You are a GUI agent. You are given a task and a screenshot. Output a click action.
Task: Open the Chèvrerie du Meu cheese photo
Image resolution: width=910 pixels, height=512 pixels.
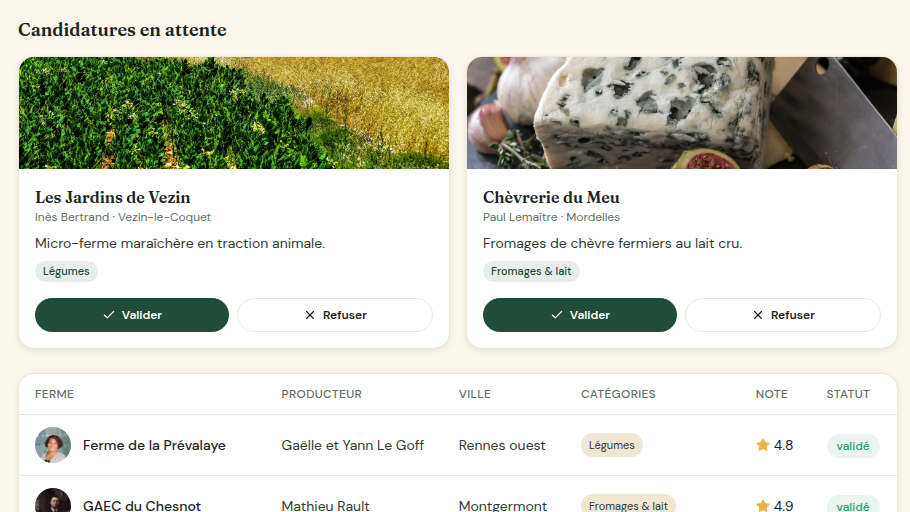coord(682,113)
